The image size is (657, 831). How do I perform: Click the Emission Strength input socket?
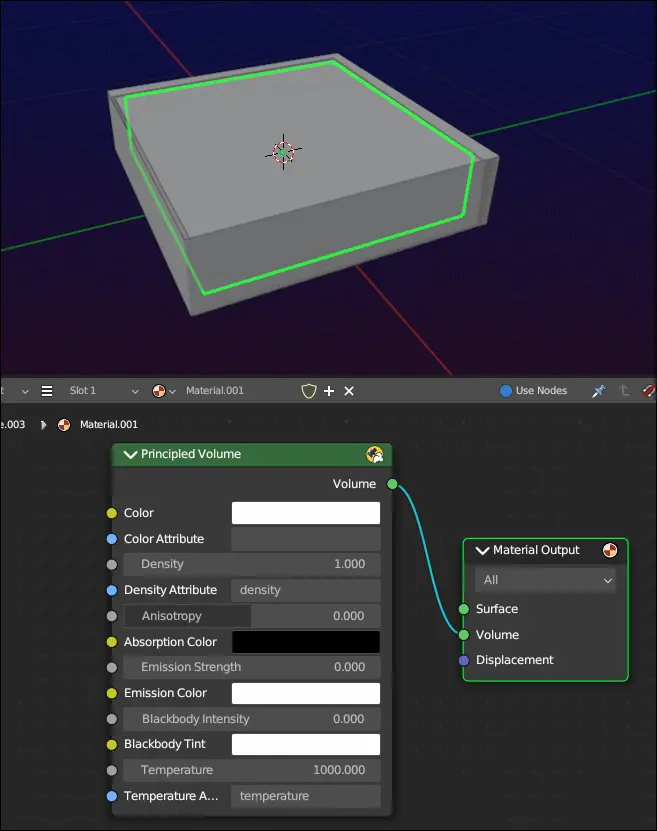tap(111, 667)
